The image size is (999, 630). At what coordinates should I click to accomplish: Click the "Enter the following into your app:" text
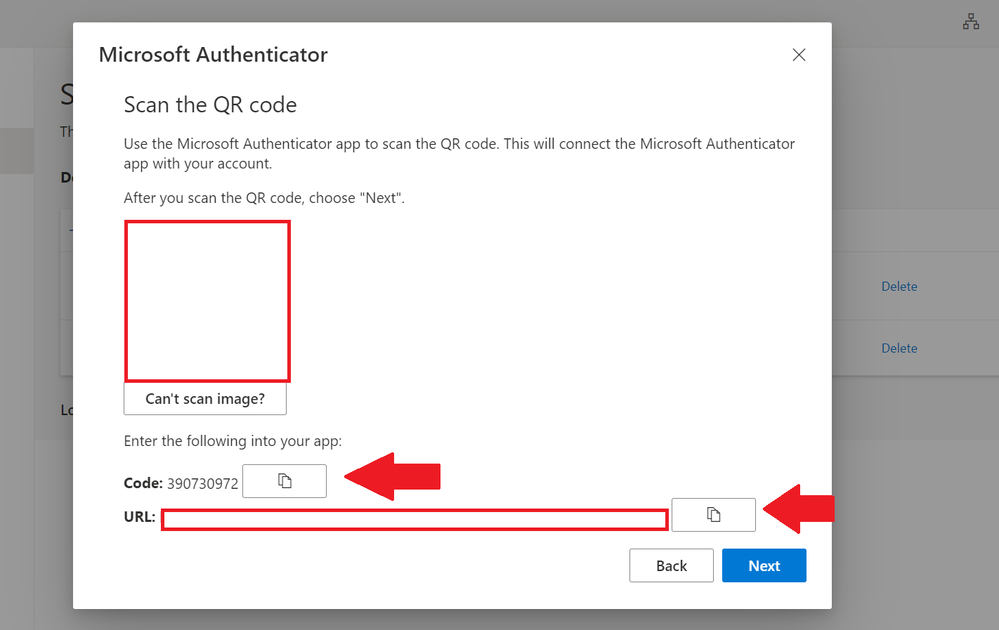233,441
